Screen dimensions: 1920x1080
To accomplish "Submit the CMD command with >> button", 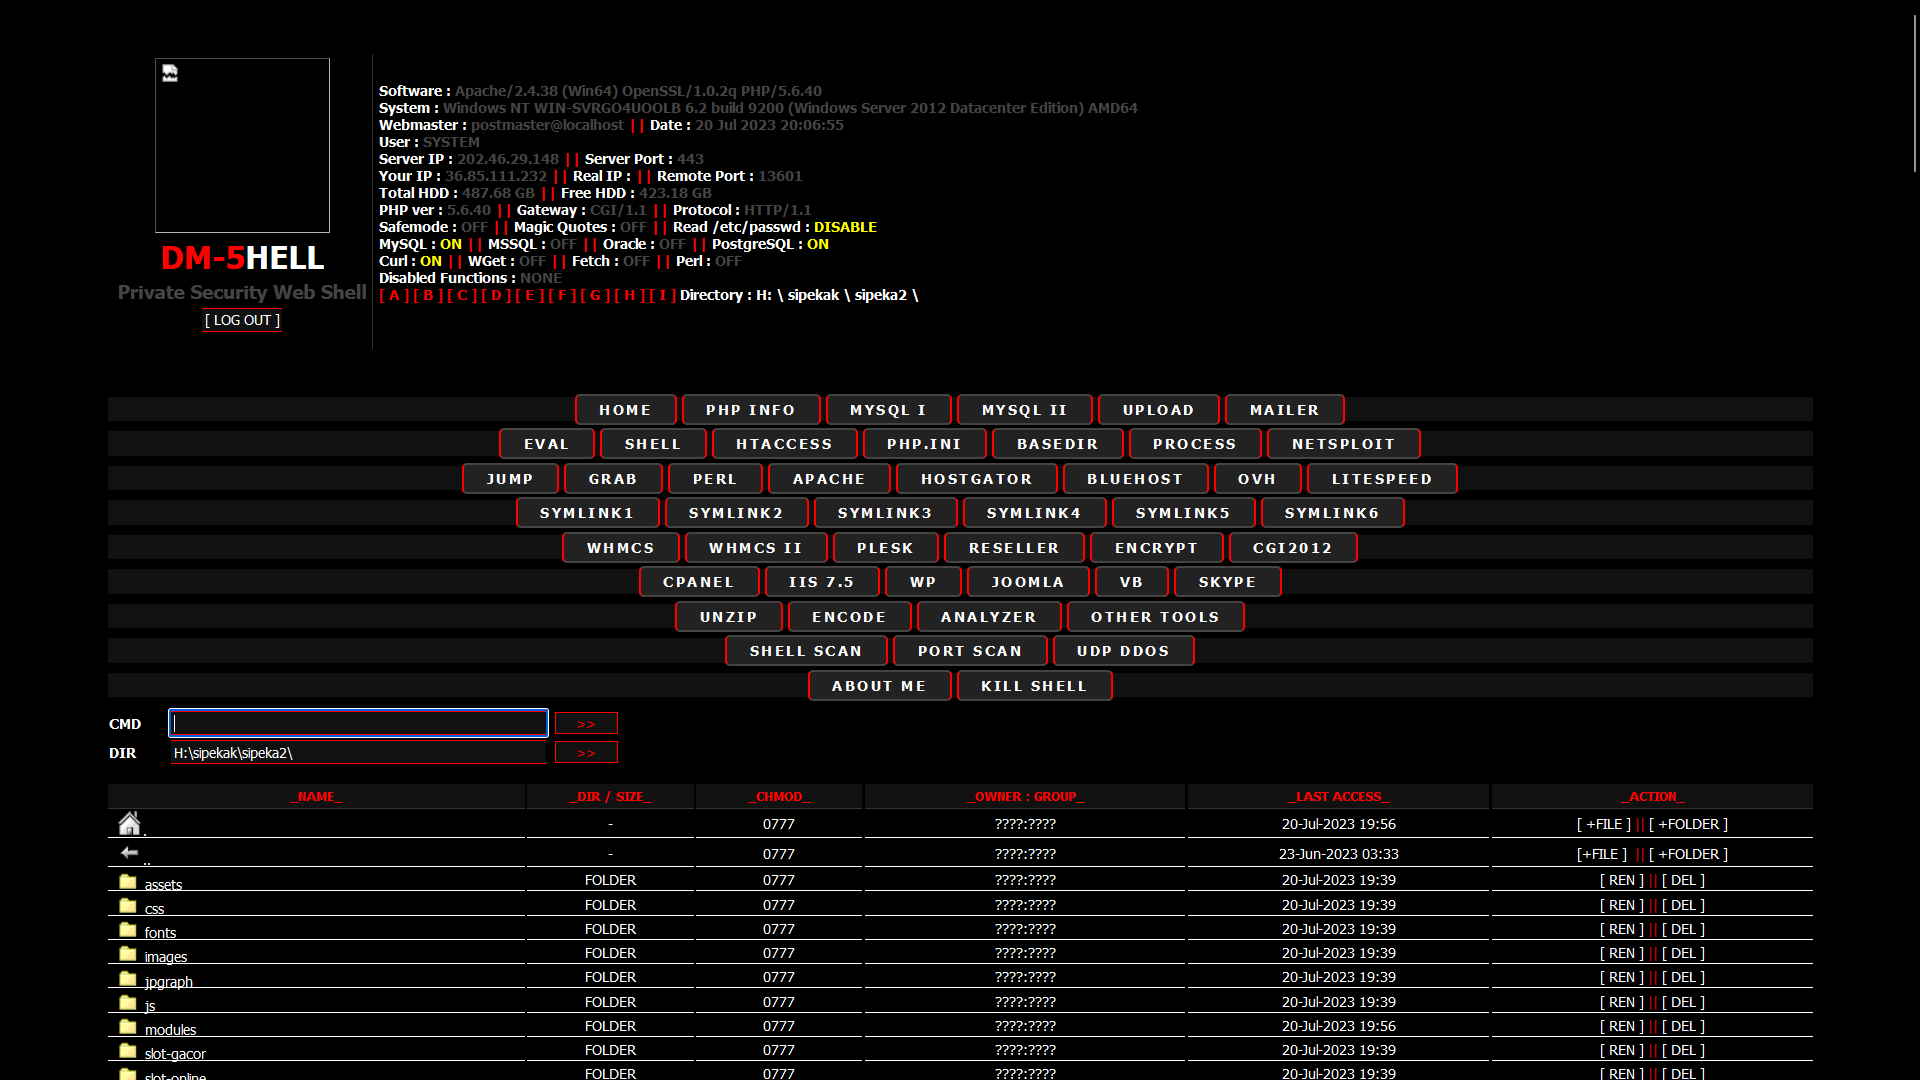I will tap(586, 723).
